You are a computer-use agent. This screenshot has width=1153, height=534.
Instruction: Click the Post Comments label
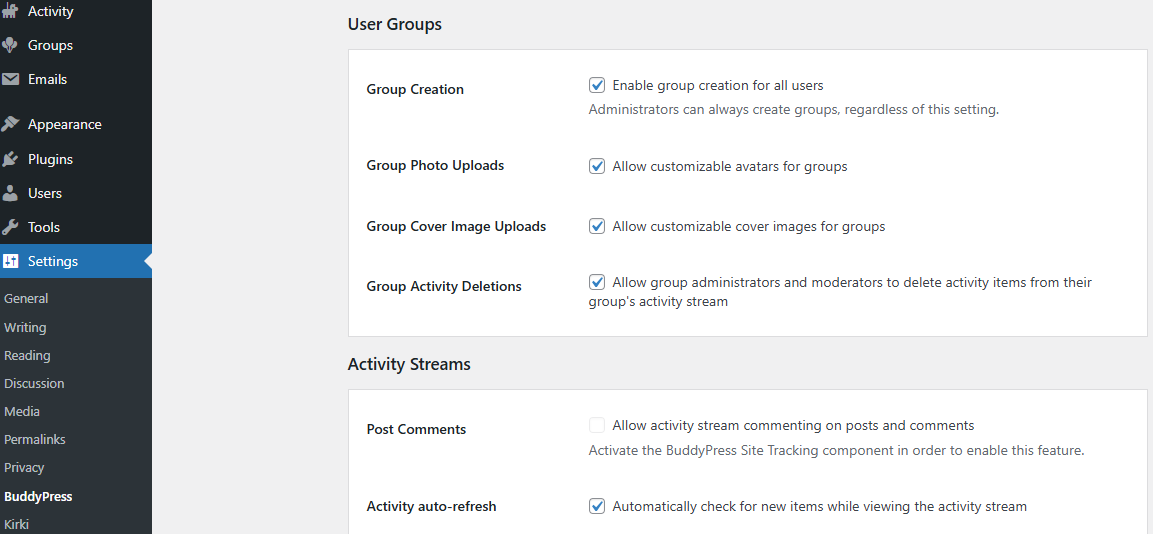[x=416, y=429]
